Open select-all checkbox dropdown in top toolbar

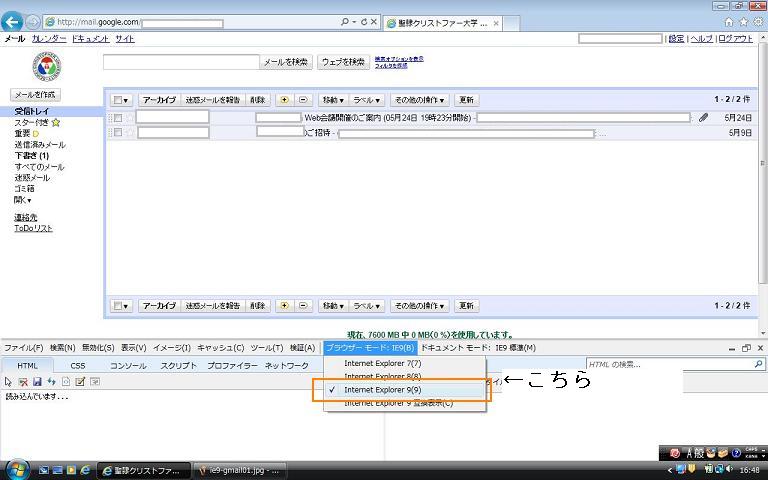pos(120,100)
